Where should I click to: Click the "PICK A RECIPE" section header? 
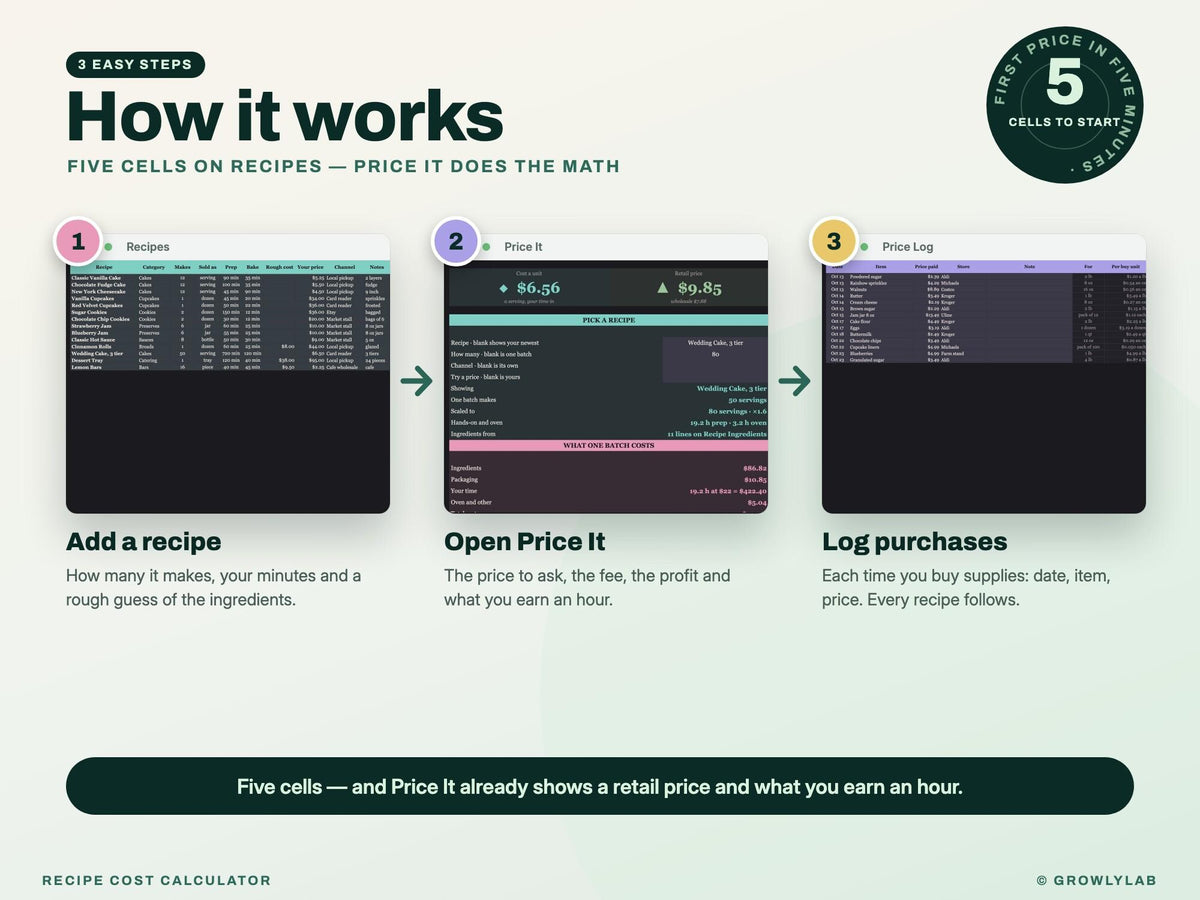pos(608,320)
